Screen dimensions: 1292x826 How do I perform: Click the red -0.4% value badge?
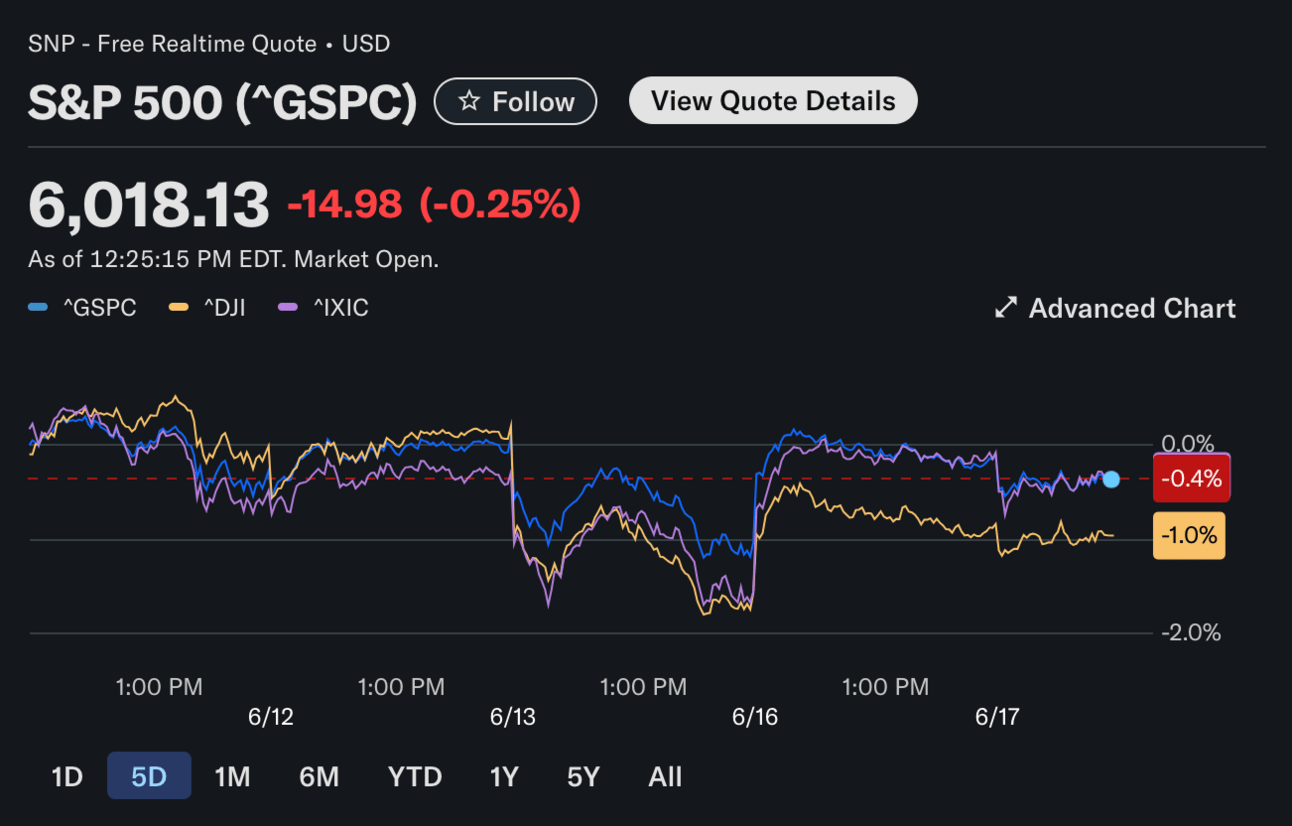click(1191, 478)
